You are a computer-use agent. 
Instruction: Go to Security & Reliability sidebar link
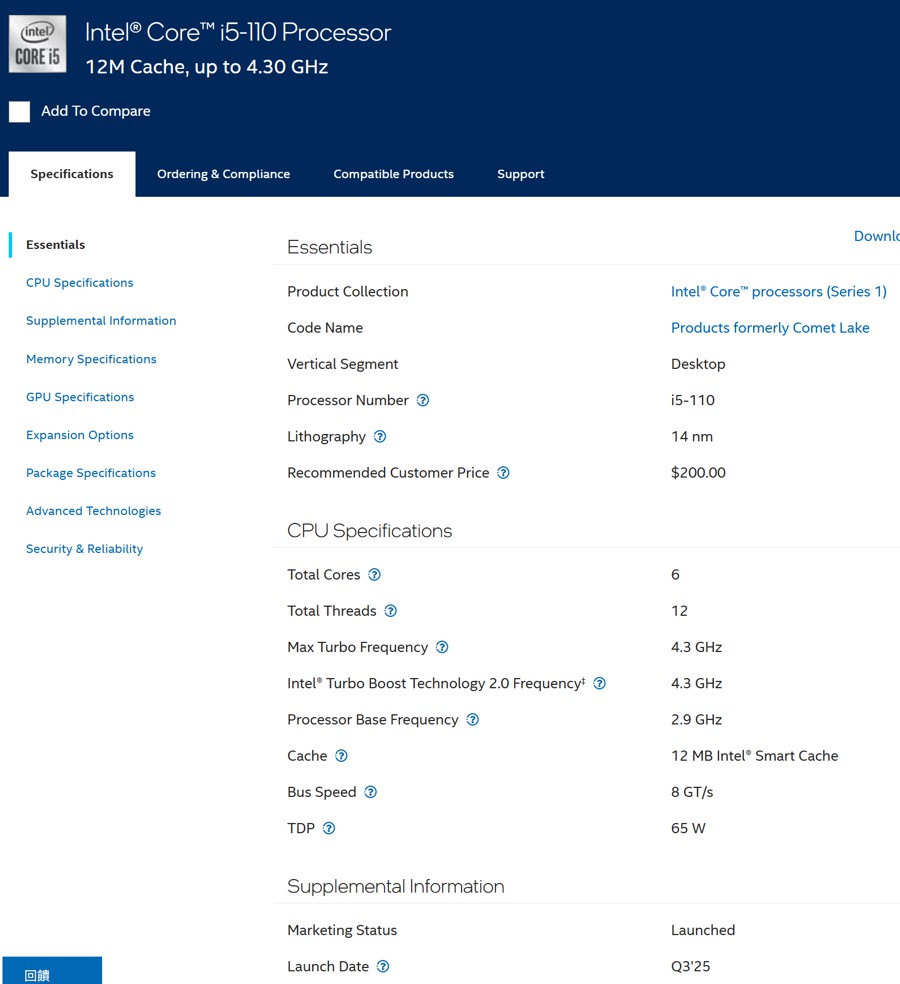(x=85, y=549)
